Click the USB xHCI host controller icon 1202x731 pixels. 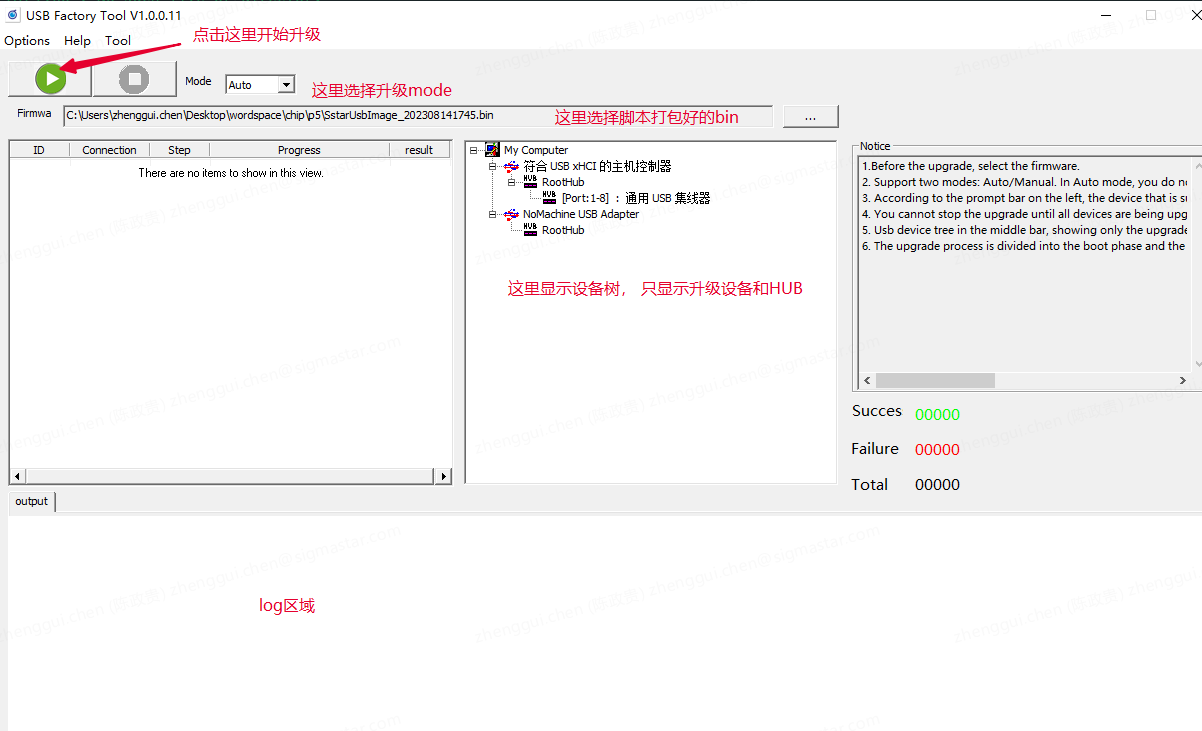click(x=512, y=166)
